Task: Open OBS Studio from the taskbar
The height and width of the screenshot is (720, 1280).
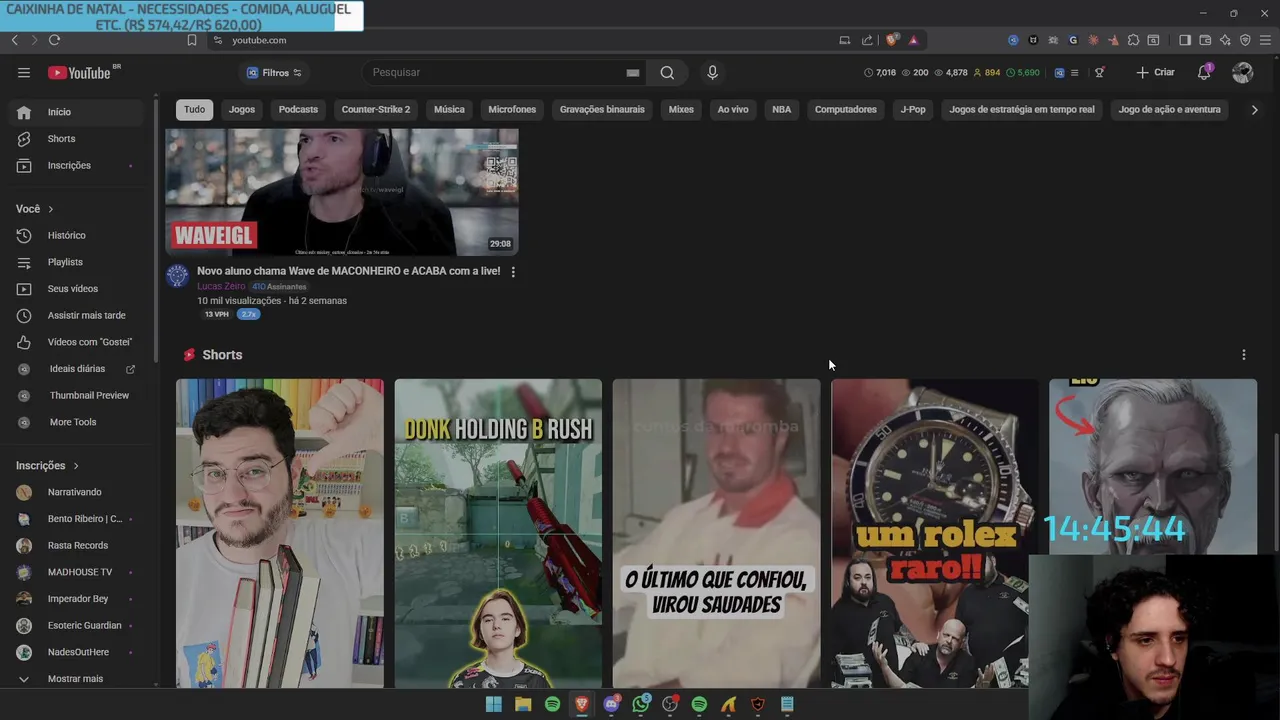Action: coord(670,704)
